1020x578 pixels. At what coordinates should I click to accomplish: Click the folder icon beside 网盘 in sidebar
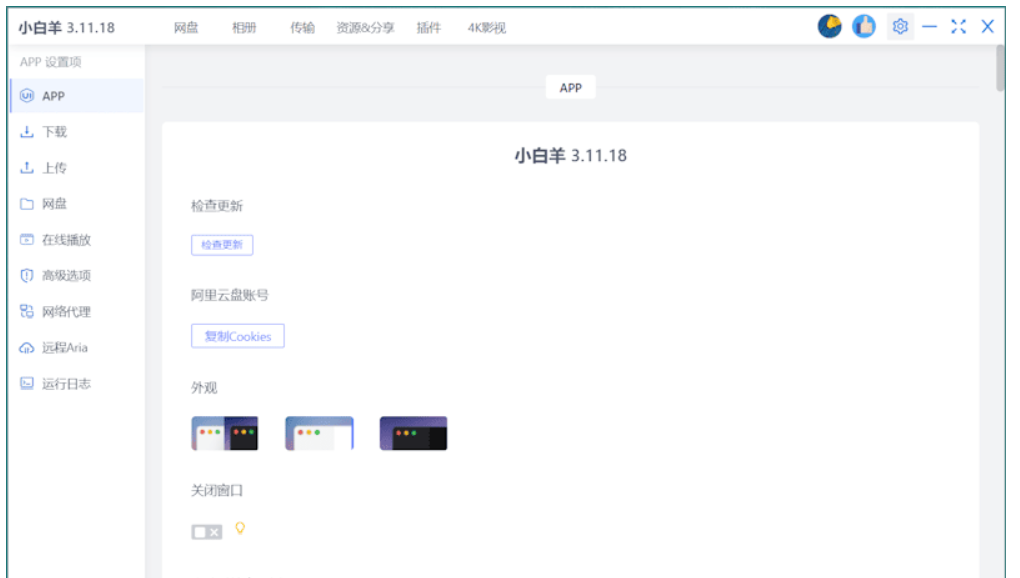27,204
